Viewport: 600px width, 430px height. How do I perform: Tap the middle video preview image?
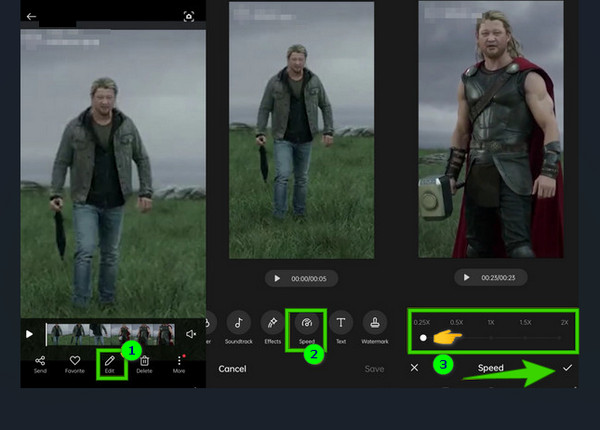(x=302, y=130)
